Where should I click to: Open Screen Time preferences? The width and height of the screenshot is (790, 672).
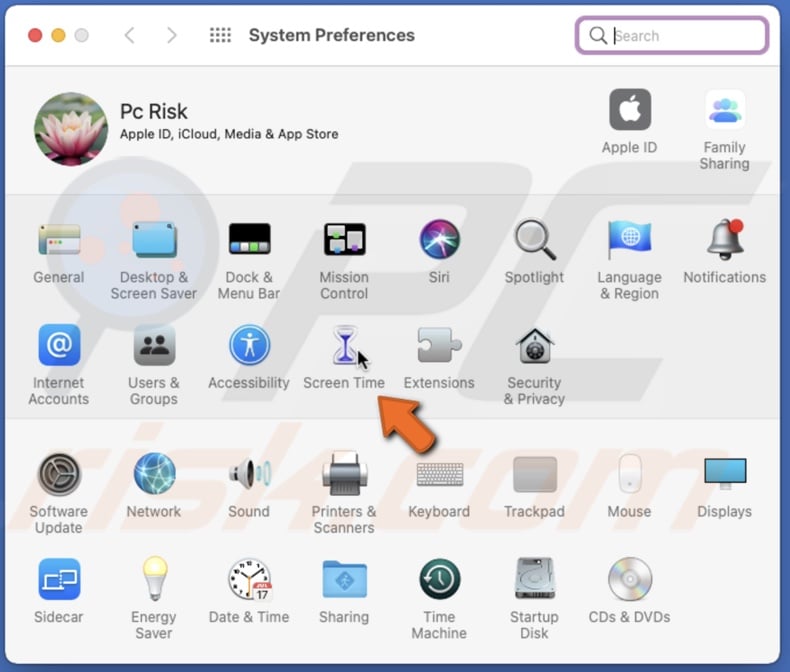click(343, 348)
